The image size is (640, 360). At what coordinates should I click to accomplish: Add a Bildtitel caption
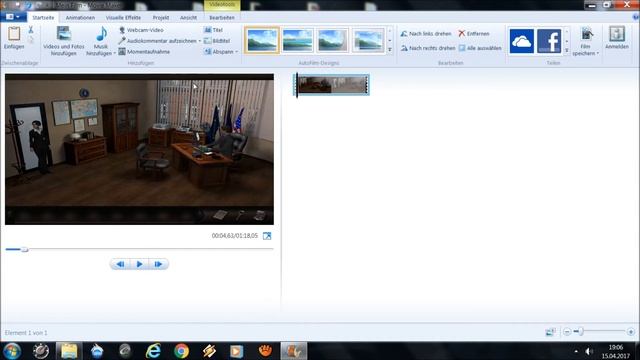pyautogui.click(x=217, y=41)
